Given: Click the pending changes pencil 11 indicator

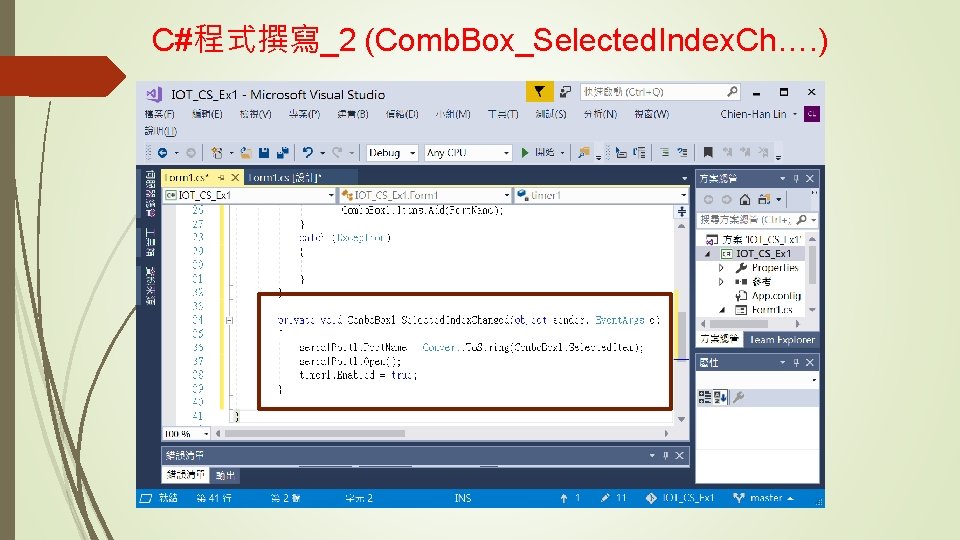Looking at the screenshot, I should tap(613, 498).
